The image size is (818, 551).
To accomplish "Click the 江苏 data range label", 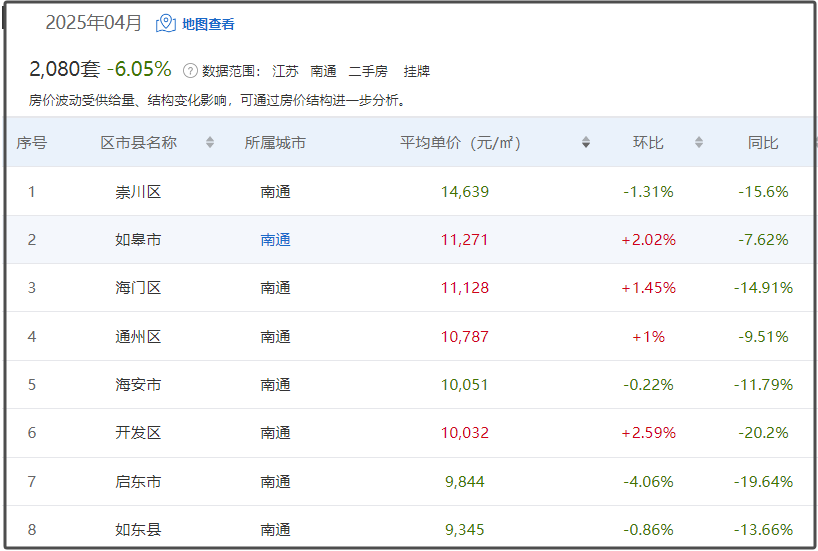I will (285, 71).
